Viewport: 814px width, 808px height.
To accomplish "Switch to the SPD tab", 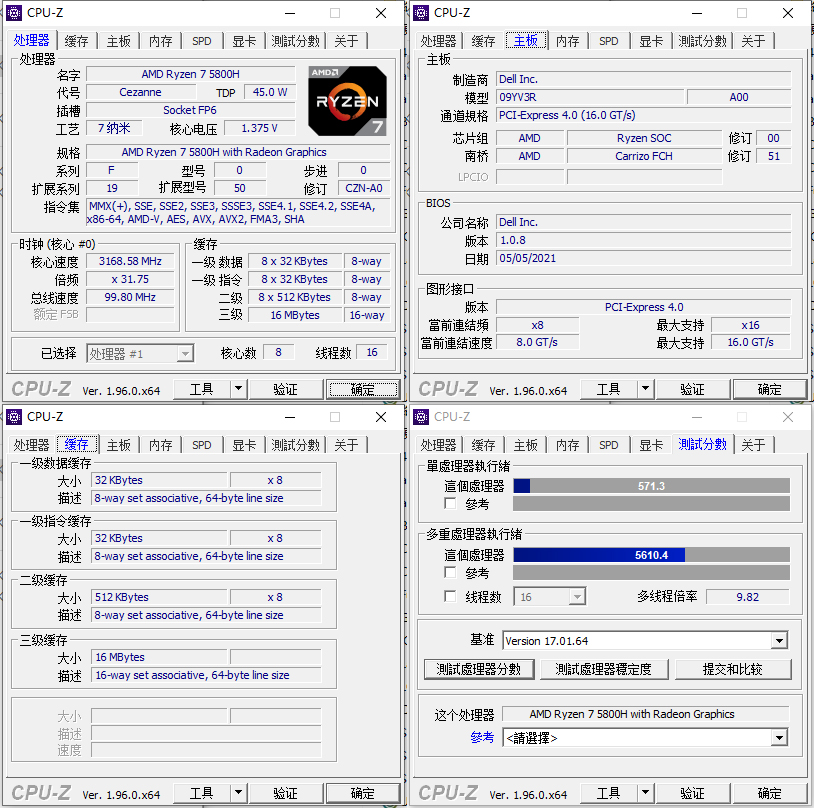I will (201, 41).
